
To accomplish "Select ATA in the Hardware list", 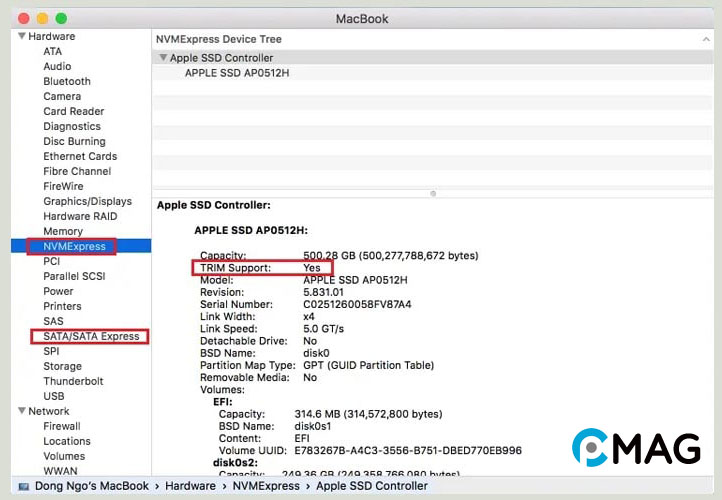I will 52,51.
